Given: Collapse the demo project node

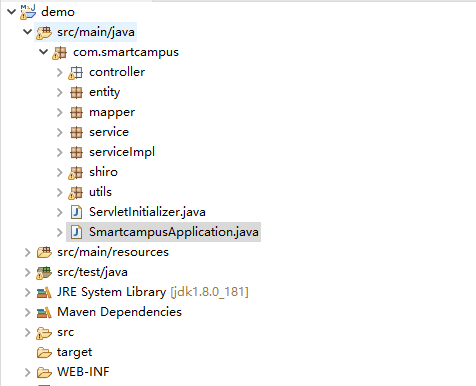Looking at the screenshot, I should pyautogui.click(x=12, y=12).
